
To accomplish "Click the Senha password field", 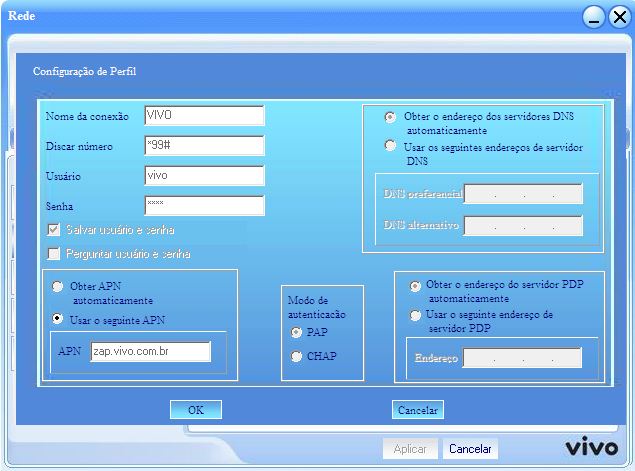I will point(204,206).
